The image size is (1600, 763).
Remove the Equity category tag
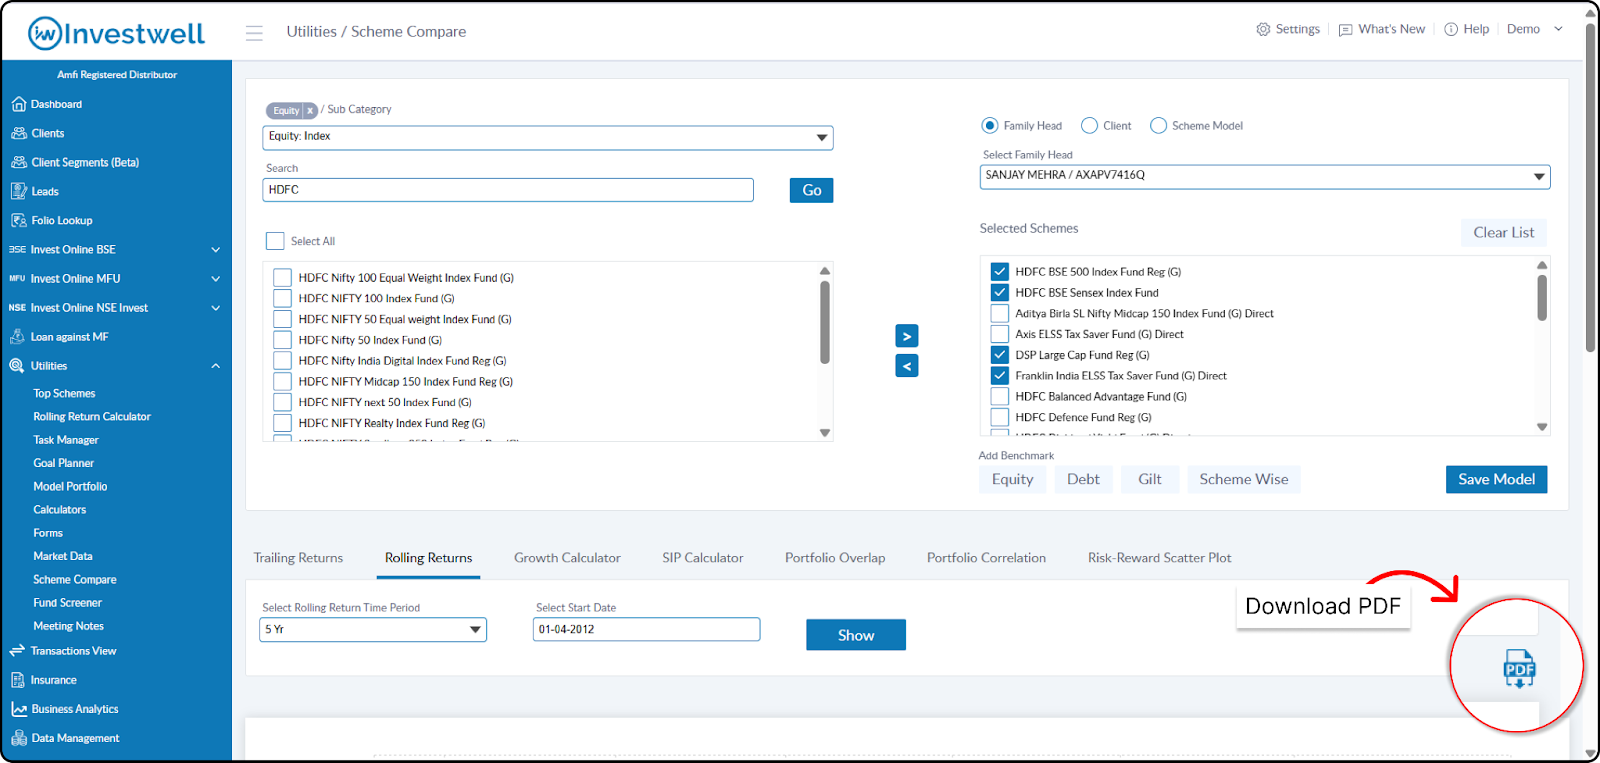point(310,111)
